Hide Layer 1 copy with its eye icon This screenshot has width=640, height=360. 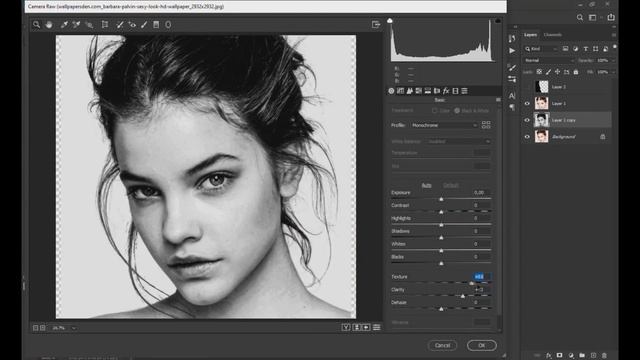pyautogui.click(x=527, y=120)
